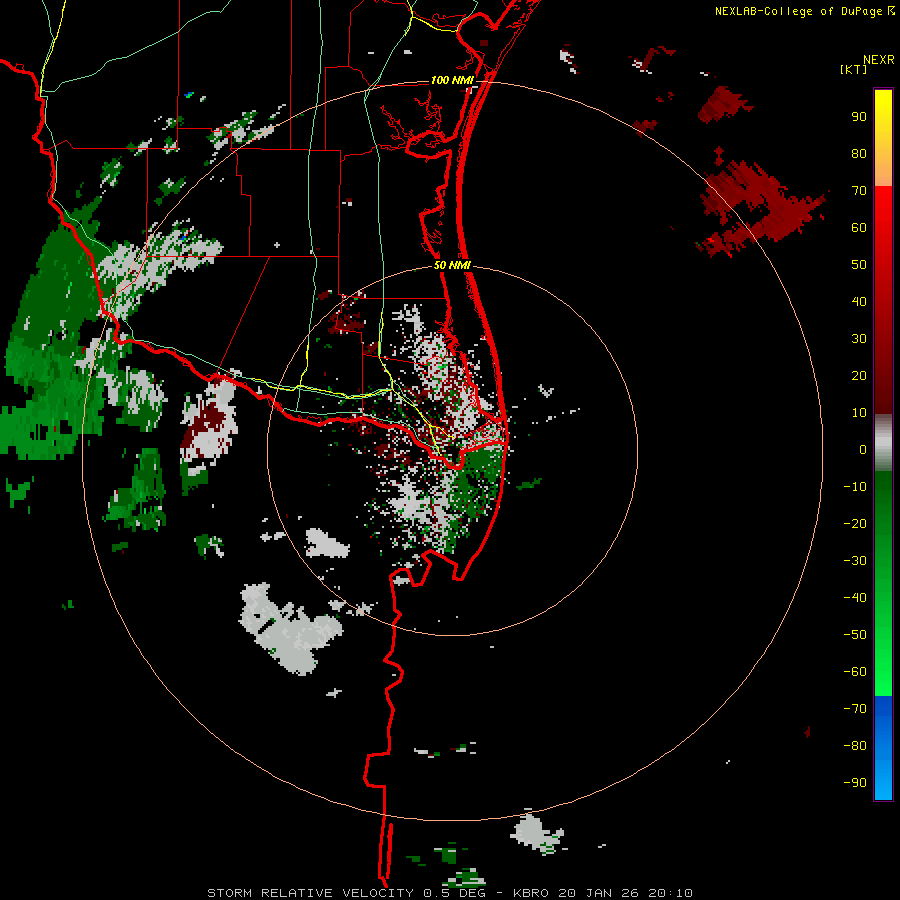The image size is (900, 900).
Task: Click the positive 90 scale value
Action: 859,117
